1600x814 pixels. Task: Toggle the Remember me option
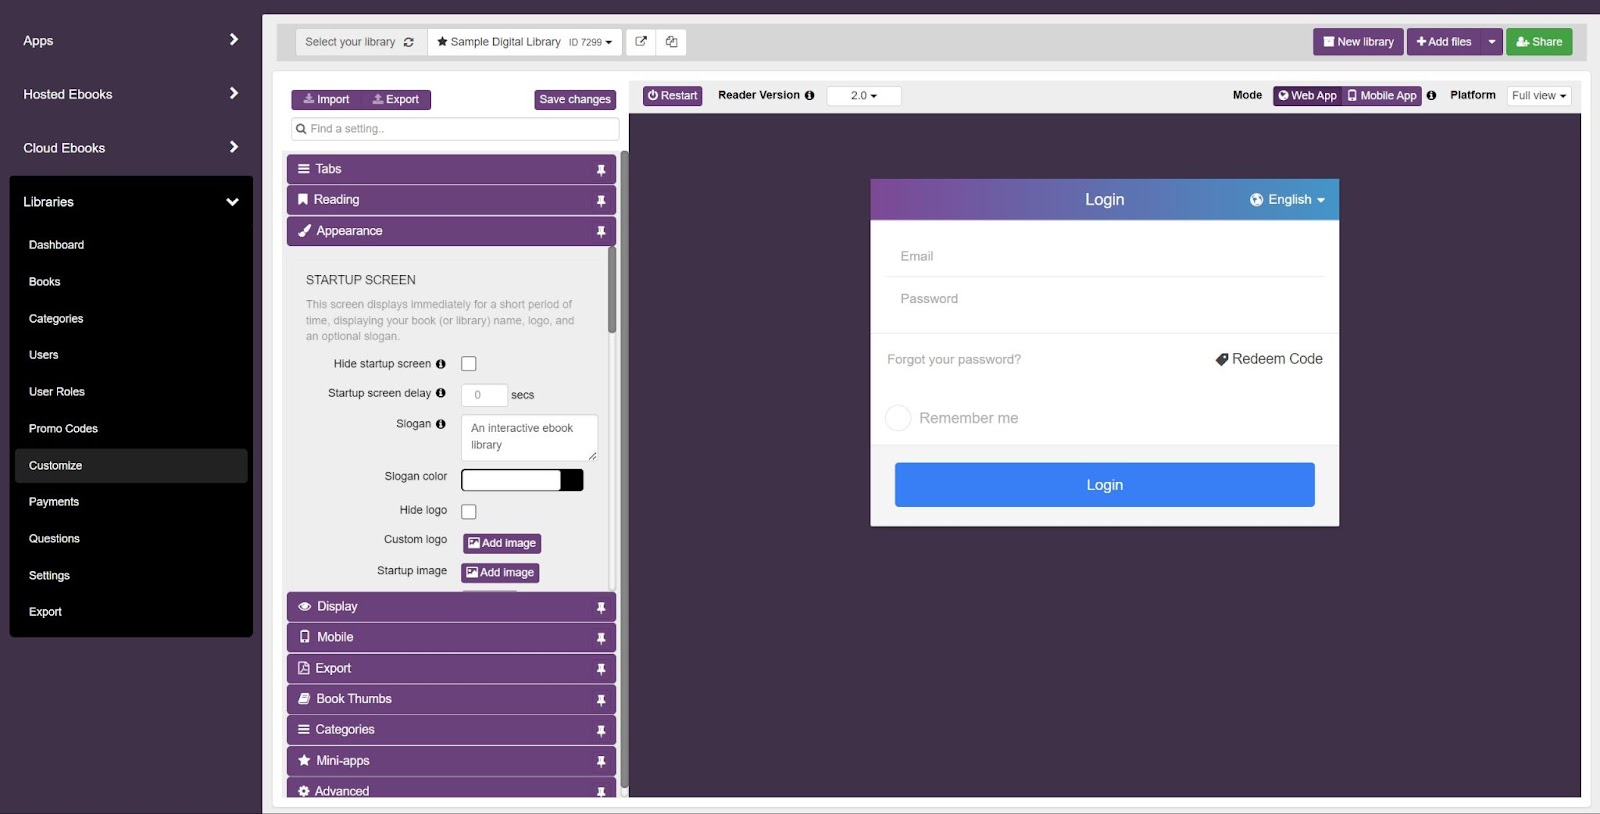coord(898,418)
